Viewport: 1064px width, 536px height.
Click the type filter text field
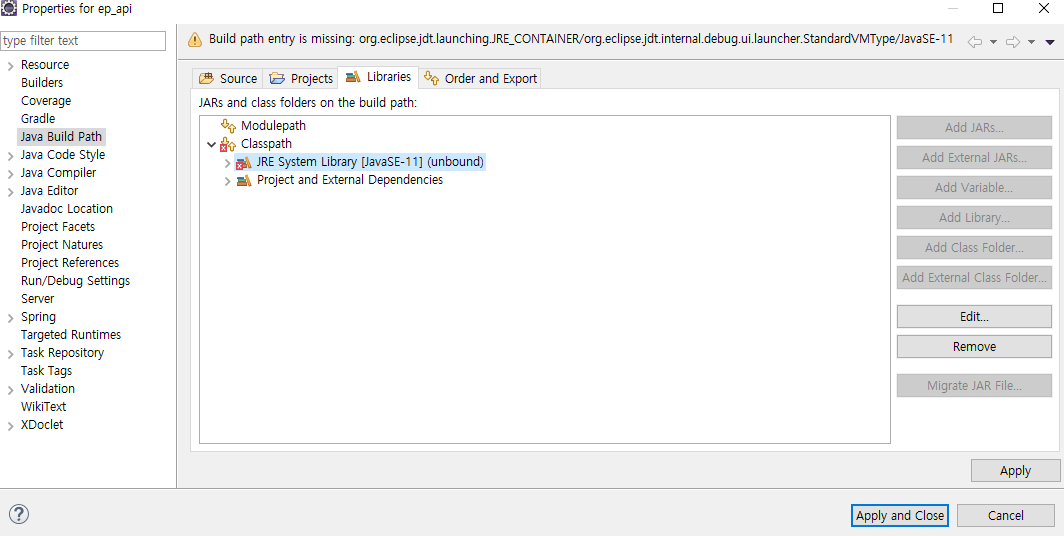(x=83, y=41)
